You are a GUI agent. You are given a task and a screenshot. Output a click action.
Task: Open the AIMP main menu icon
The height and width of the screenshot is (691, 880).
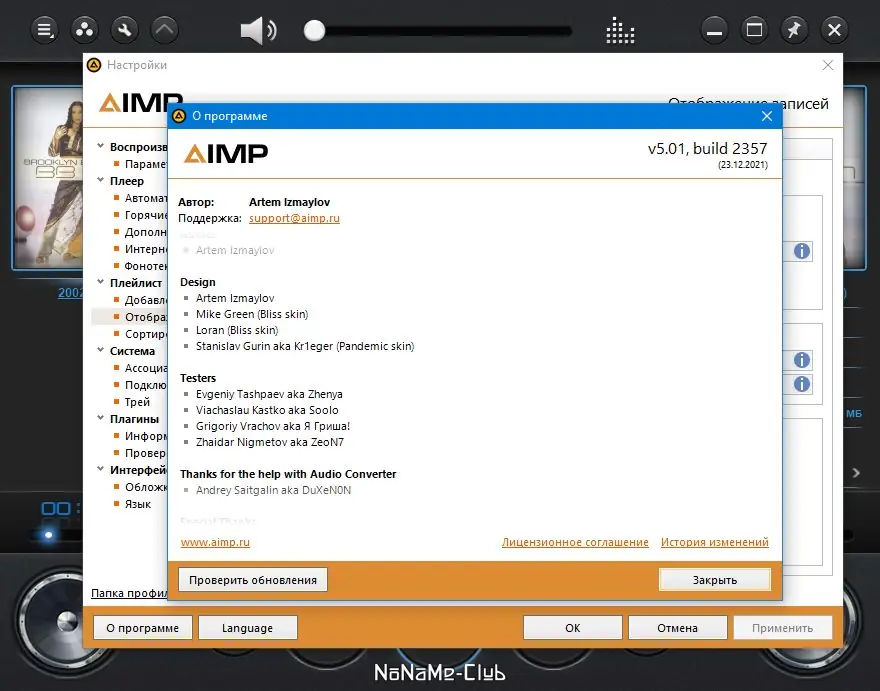coord(44,30)
